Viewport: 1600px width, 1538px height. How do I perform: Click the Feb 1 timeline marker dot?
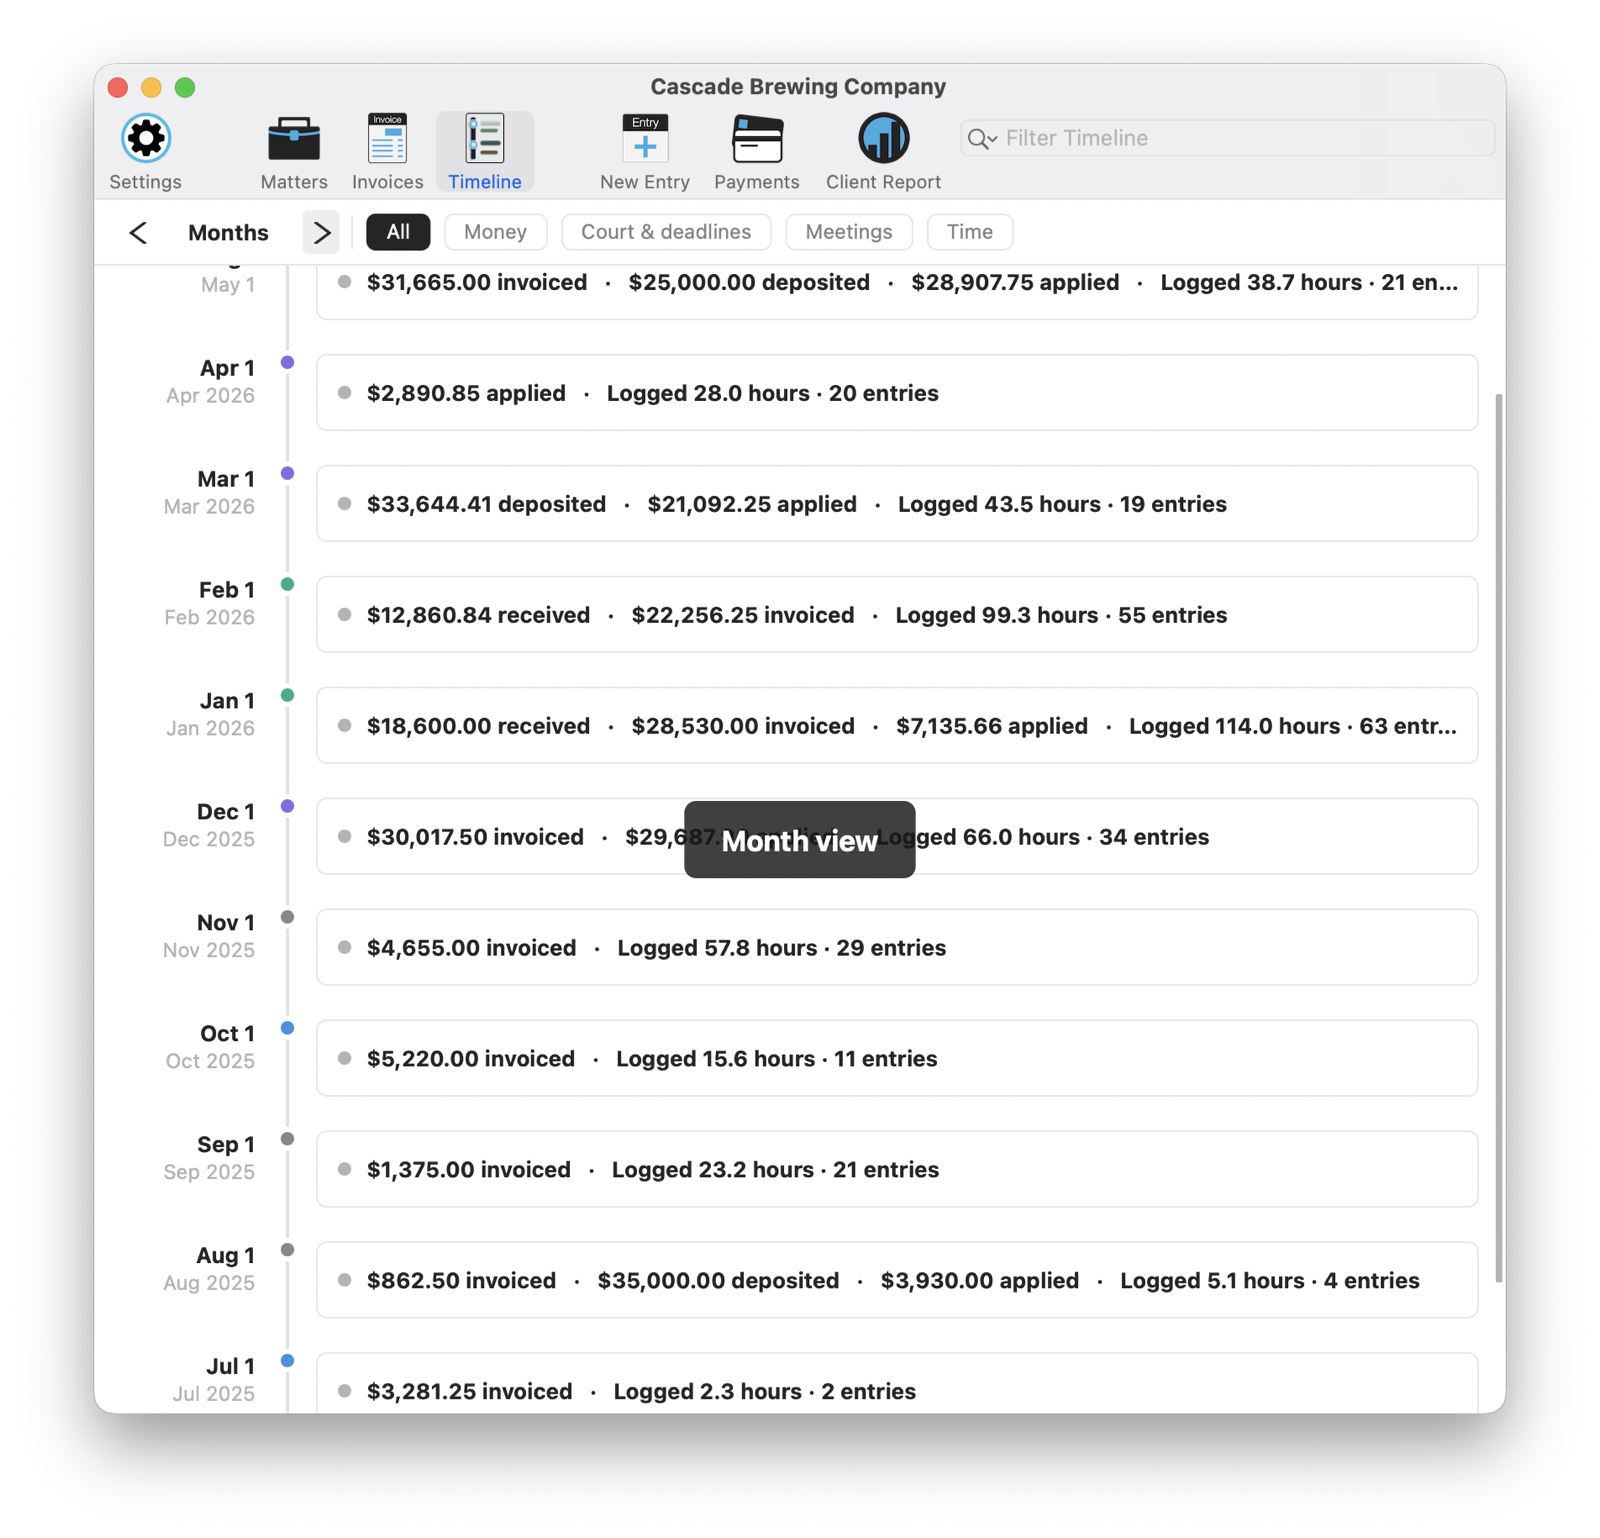[x=288, y=585]
